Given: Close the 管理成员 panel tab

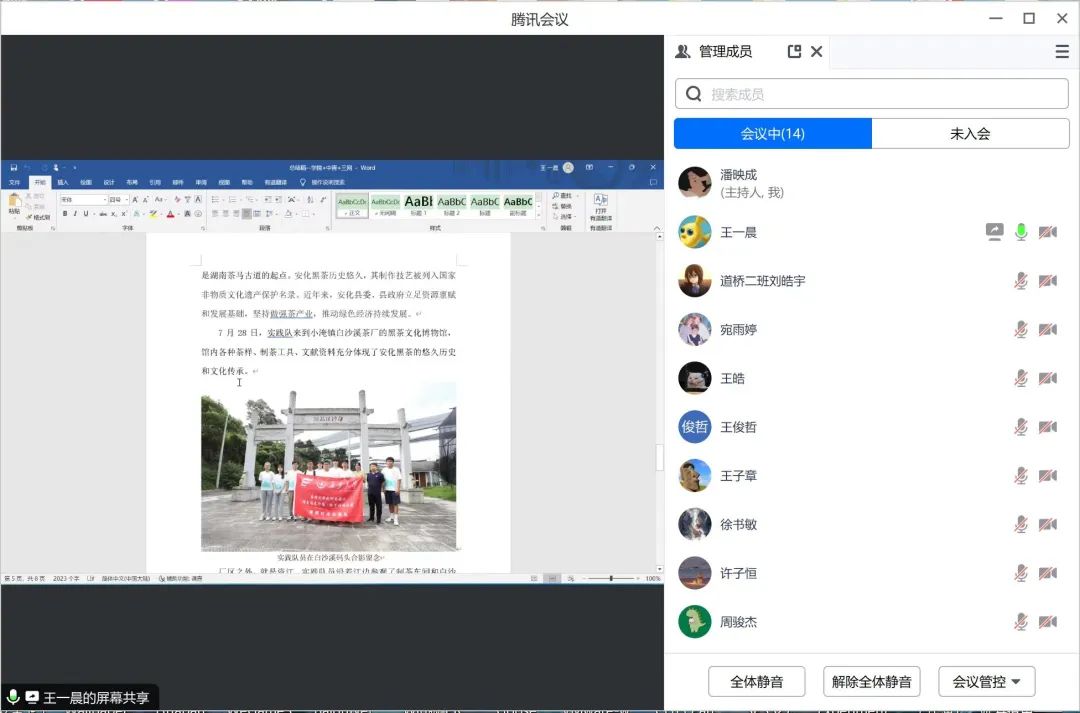Looking at the screenshot, I should (817, 51).
